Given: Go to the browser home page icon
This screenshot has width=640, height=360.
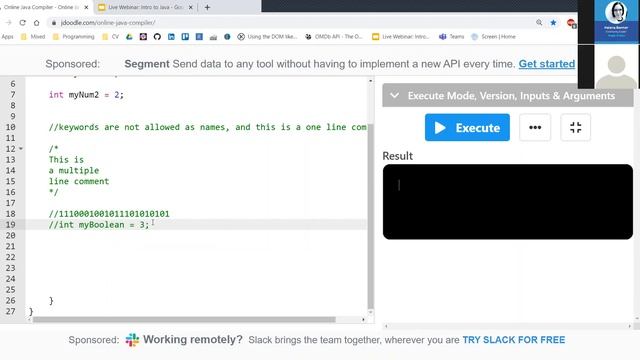Looking at the screenshot, I should coord(36,23).
